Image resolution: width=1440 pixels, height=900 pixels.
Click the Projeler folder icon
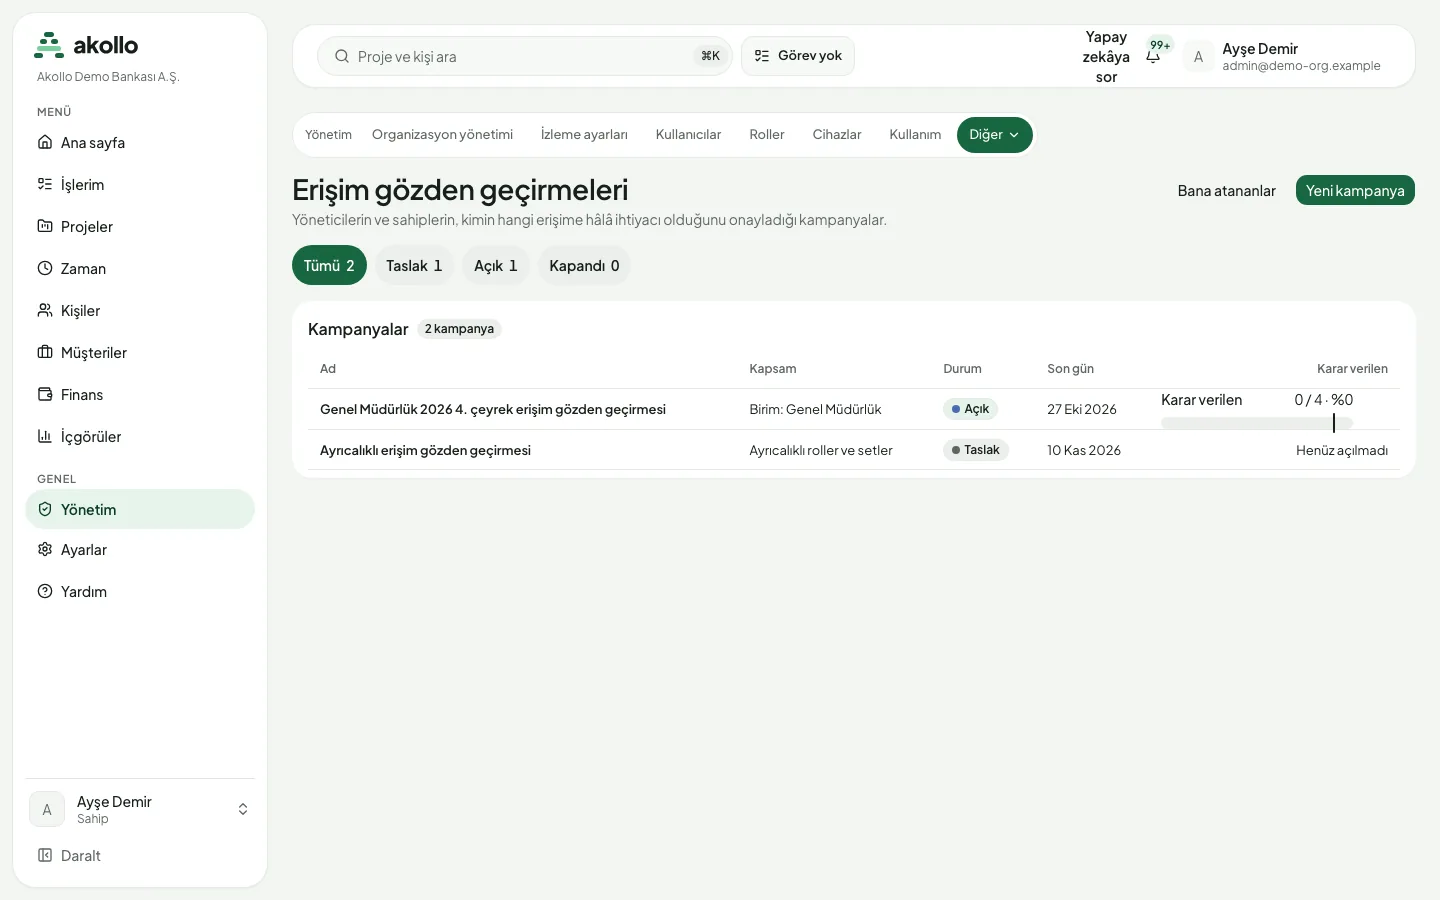pyautogui.click(x=45, y=226)
